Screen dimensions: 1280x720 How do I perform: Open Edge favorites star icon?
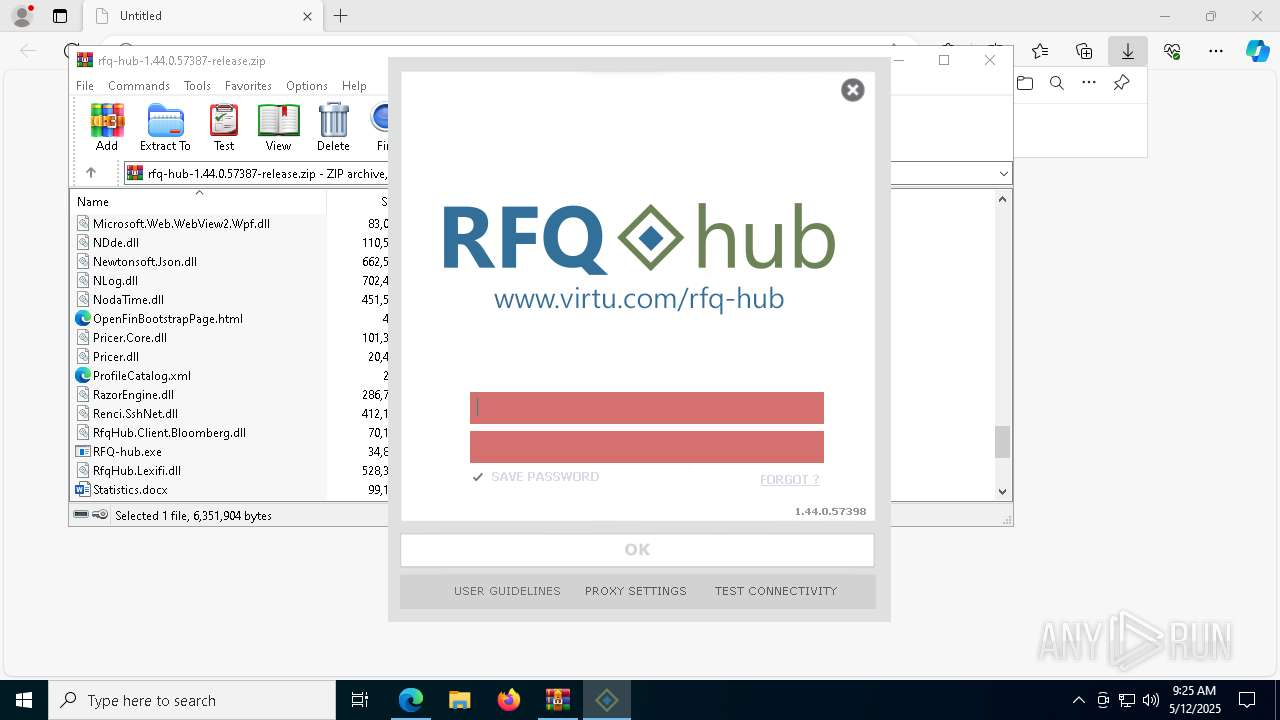pos(1040,51)
